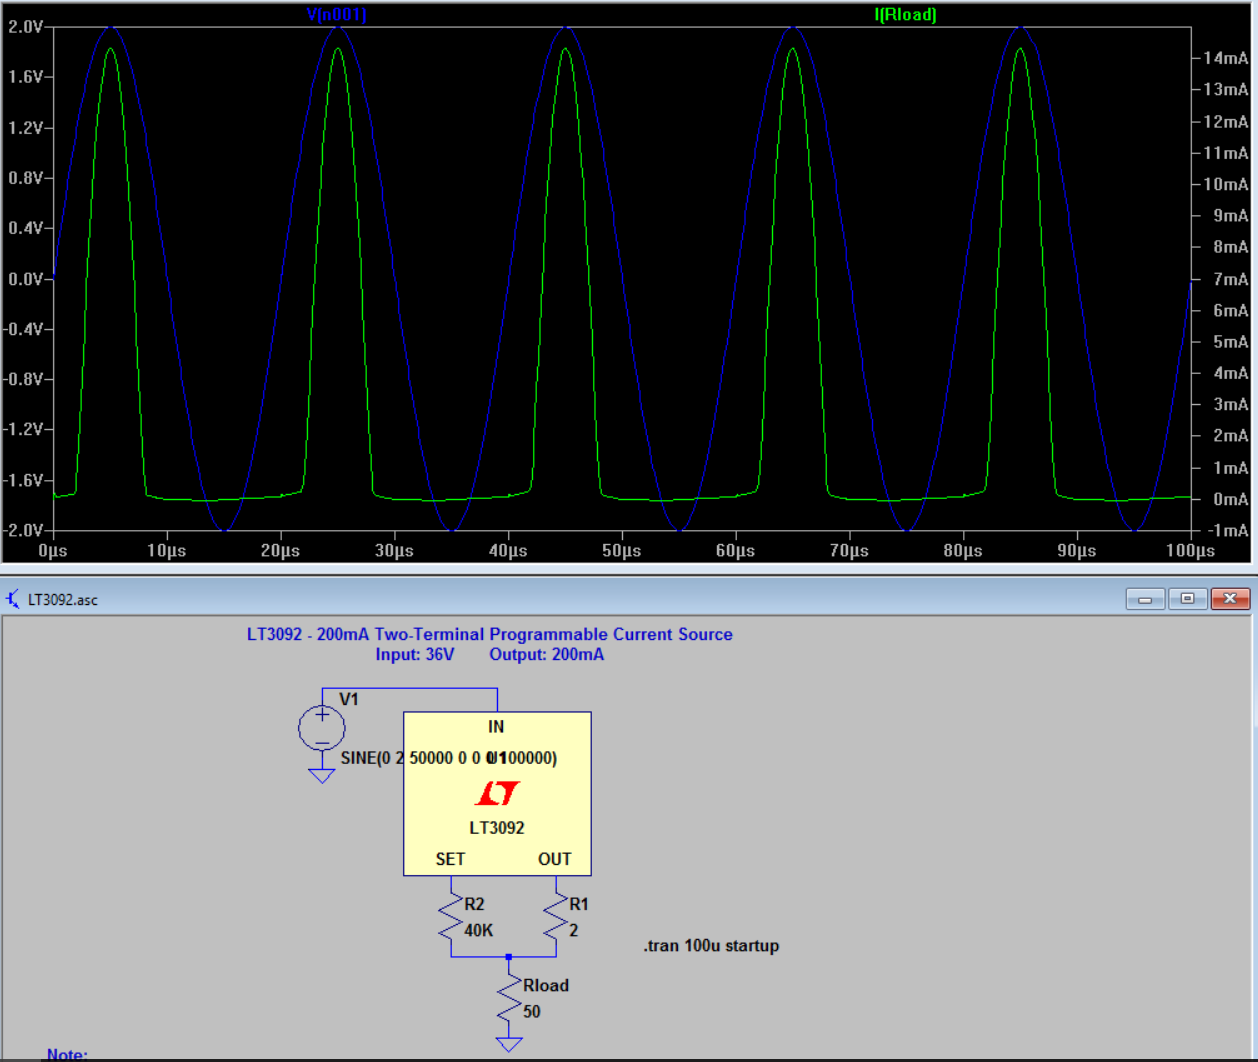Click the OUT pin label
Viewport: 1258px width, 1062px height.
[x=555, y=859]
